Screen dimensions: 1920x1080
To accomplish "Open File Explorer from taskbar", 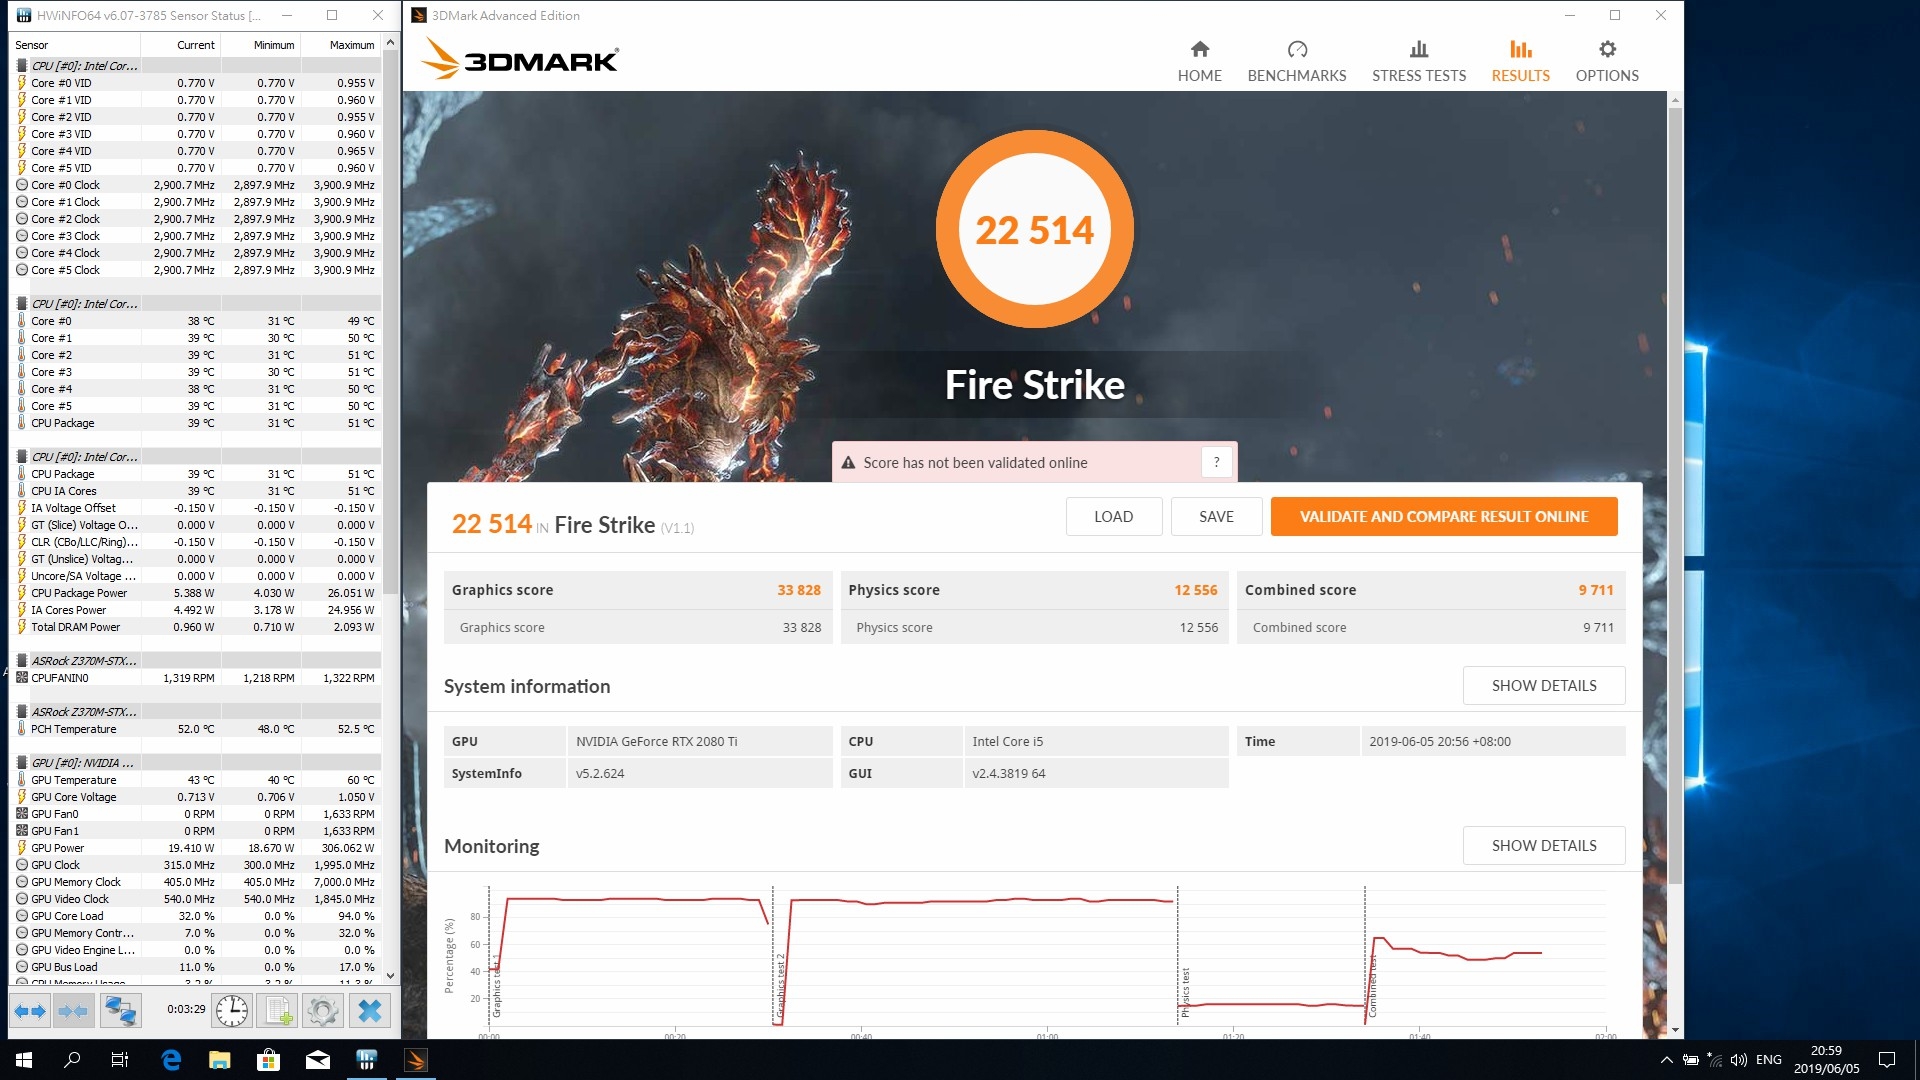I will (220, 1060).
